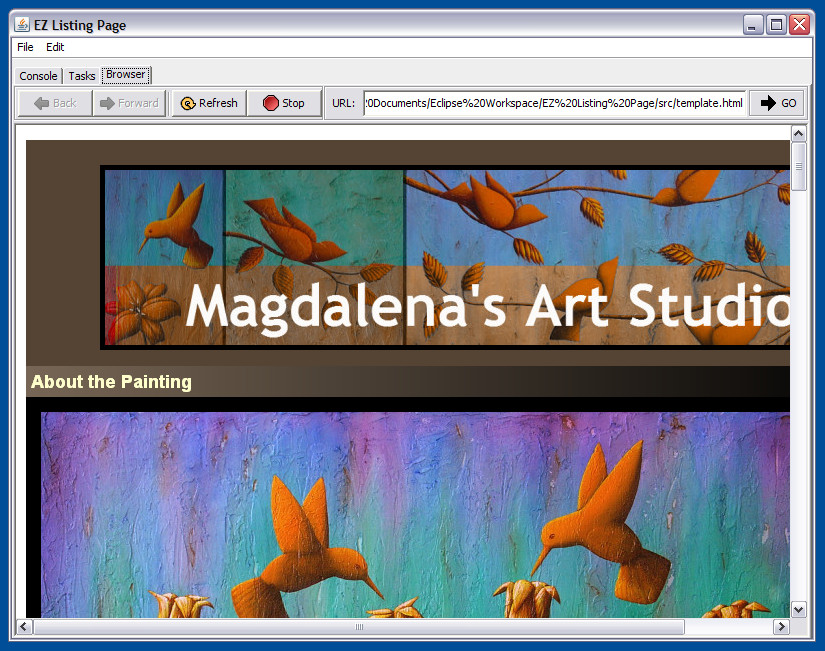Click the horizontal scrollbar left arrow

[x=25, y=627]
